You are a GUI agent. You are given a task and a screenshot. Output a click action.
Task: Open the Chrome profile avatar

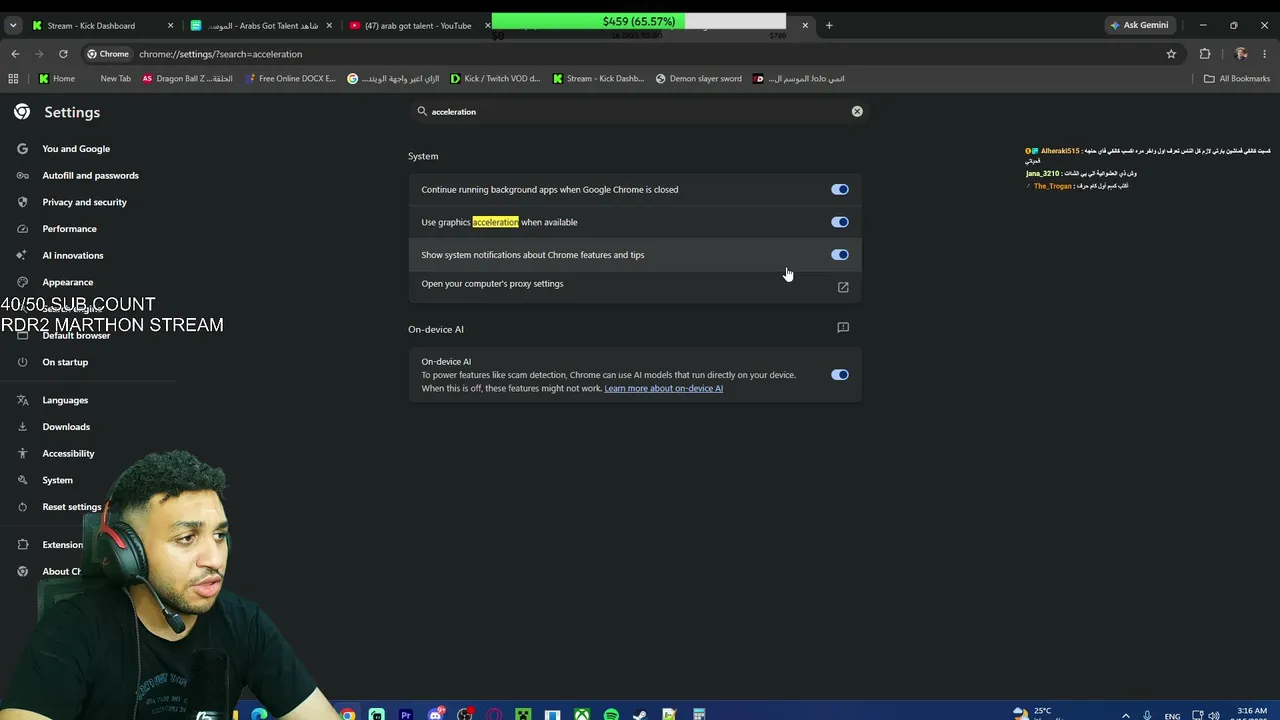tap(1241, 54)
